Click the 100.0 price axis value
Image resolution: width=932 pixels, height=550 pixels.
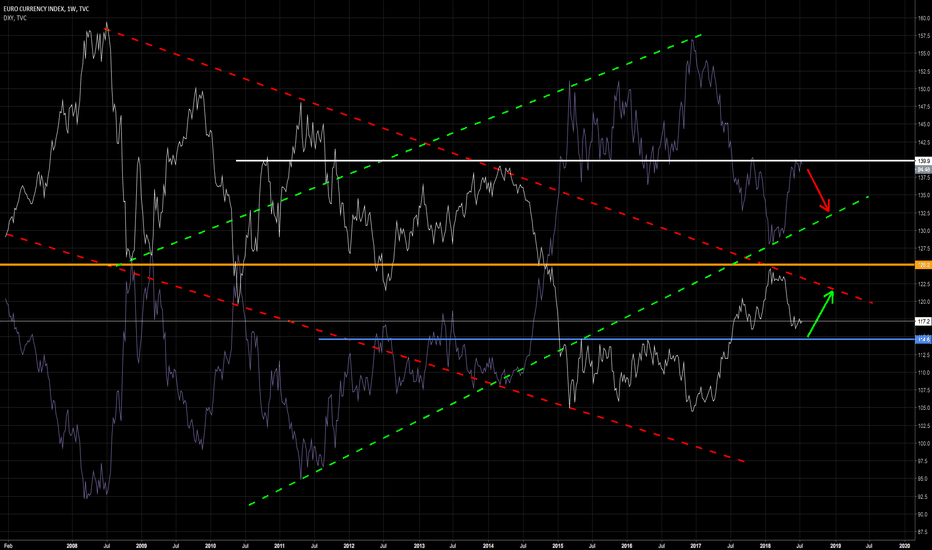pyautogui.click(x=924, y=444)
